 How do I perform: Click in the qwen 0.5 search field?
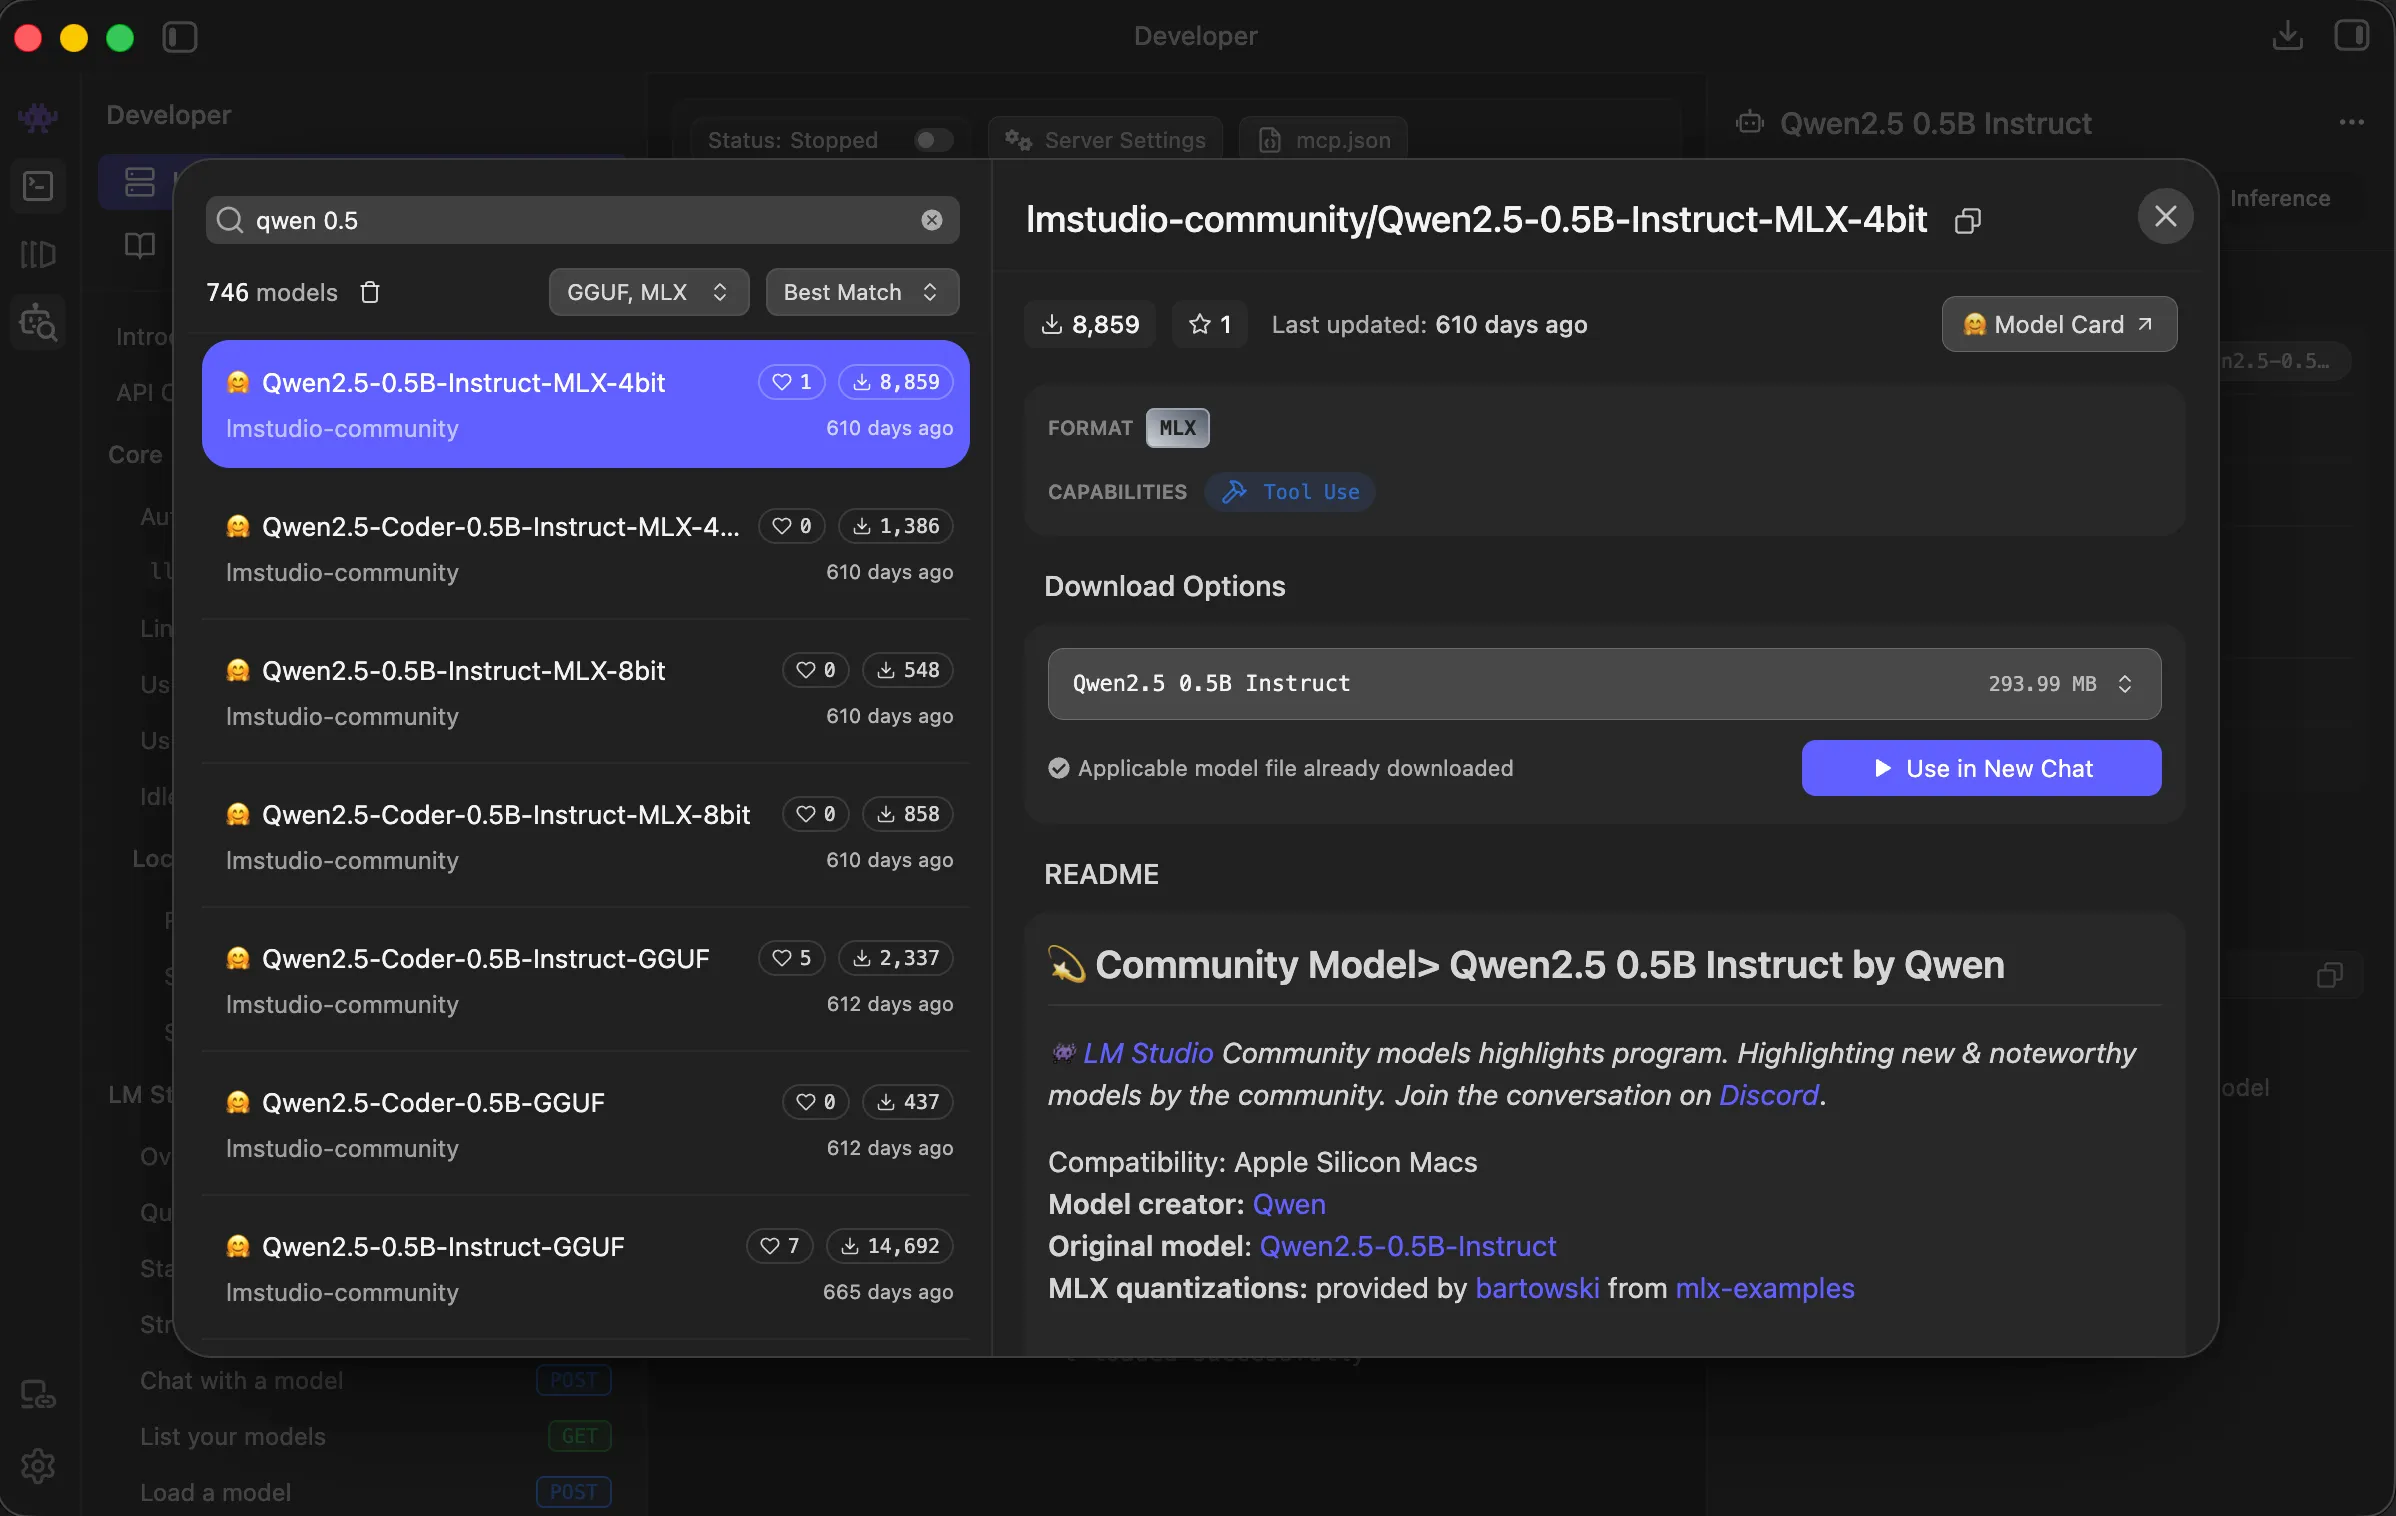[x=582, y=220]
